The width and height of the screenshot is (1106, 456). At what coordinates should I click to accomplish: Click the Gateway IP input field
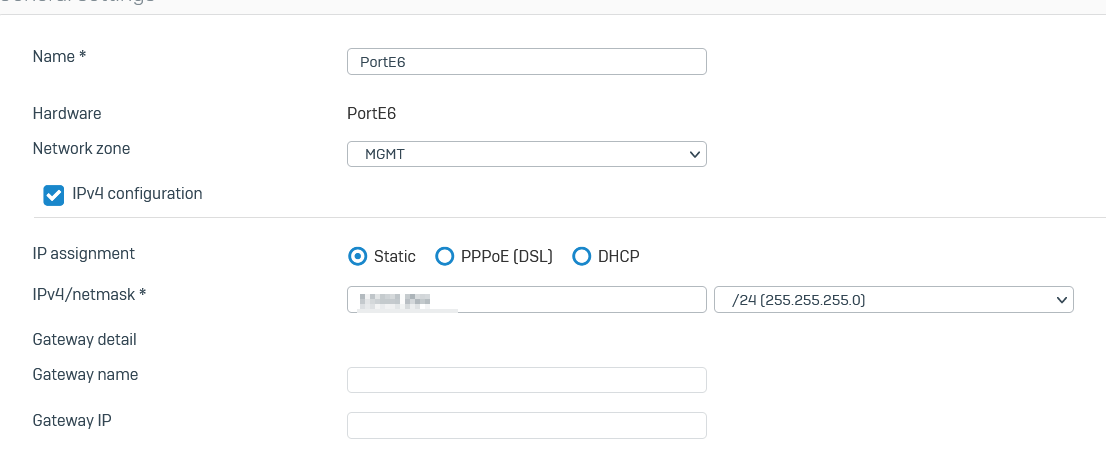click(526, 425)
